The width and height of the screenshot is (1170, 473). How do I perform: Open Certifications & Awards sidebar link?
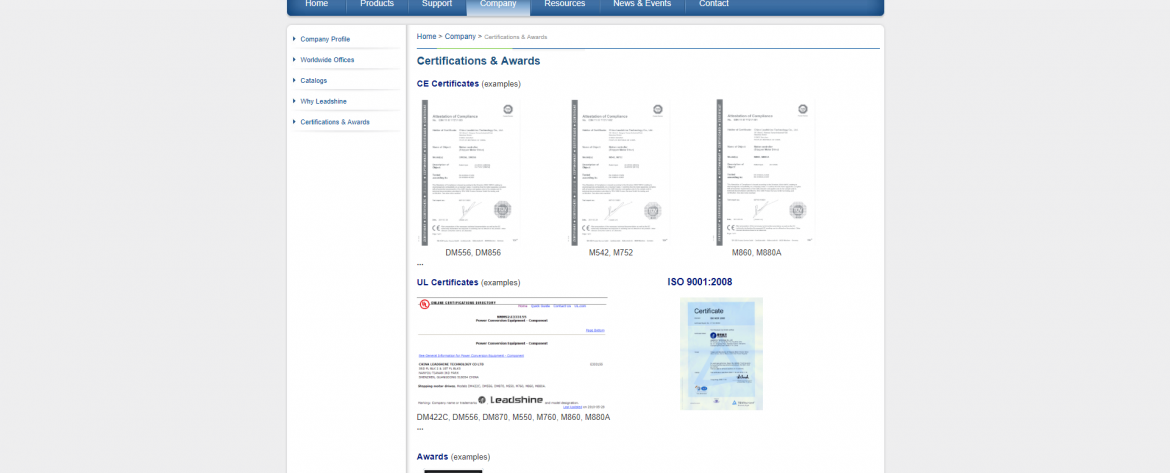coord(335,122)
